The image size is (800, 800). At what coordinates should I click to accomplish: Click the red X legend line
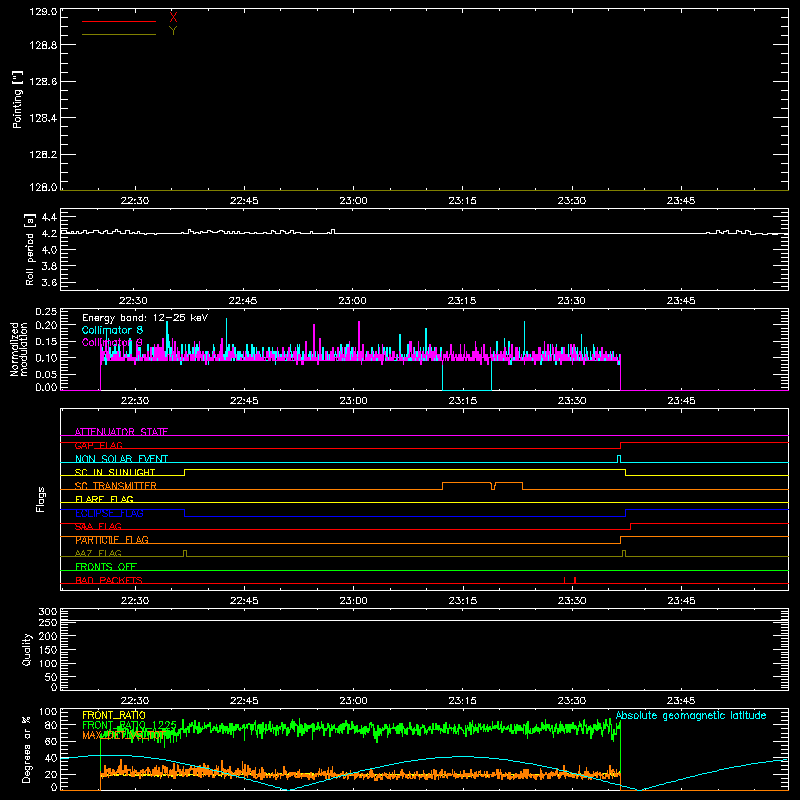coord(119,21)
